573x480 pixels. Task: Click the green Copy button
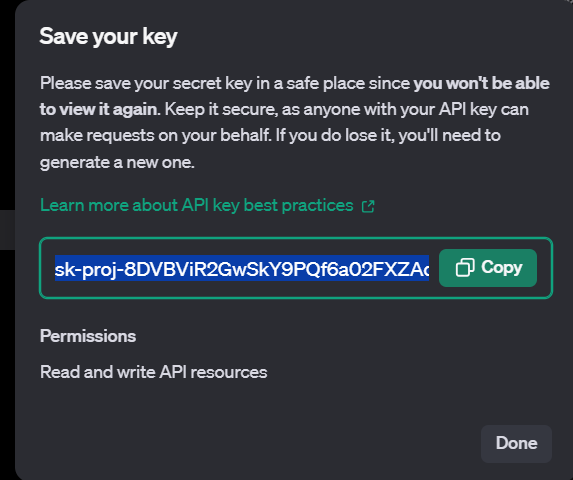(488, 268)
